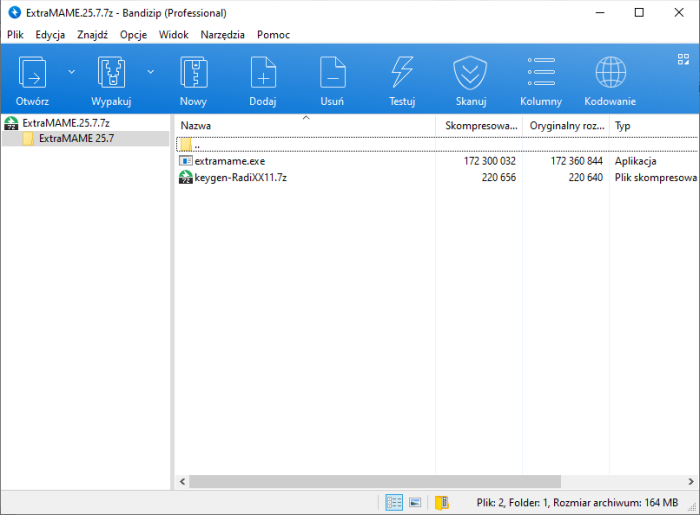The height and width of the screenshot is (515, 700).
Task: Sort by the Oryginalny roz... column header
Action: [566, 125]
